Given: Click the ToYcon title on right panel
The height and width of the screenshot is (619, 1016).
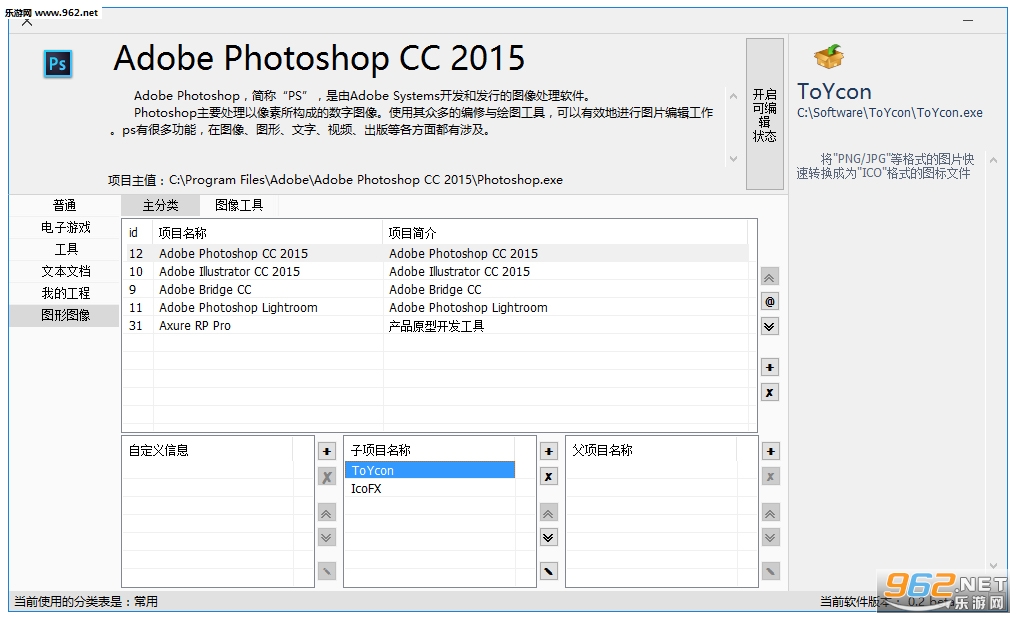Looking at the screenshot, I should 834,91.
